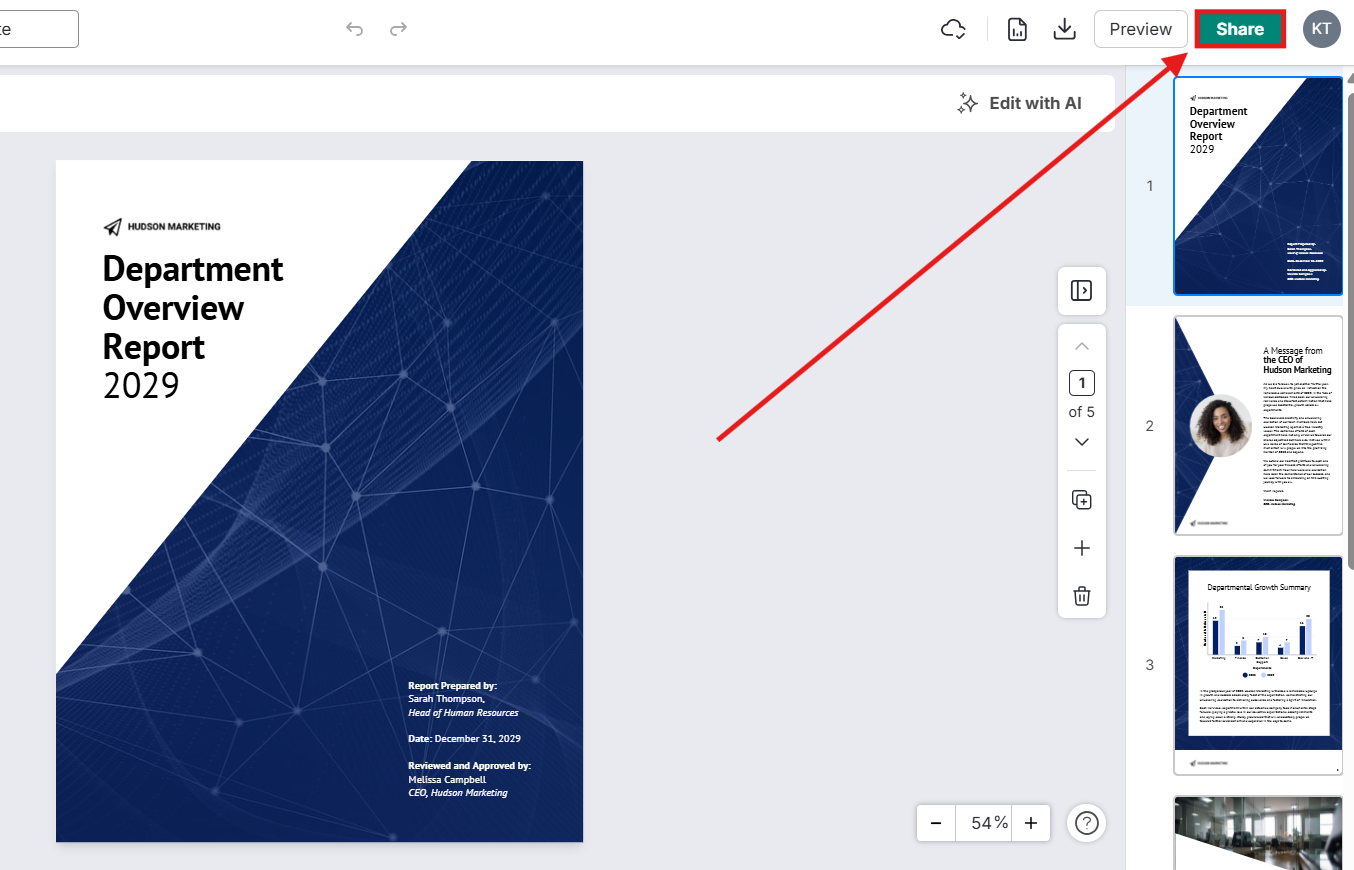
Task: Open the KT account avatar menu
Action: point(1321,29)
